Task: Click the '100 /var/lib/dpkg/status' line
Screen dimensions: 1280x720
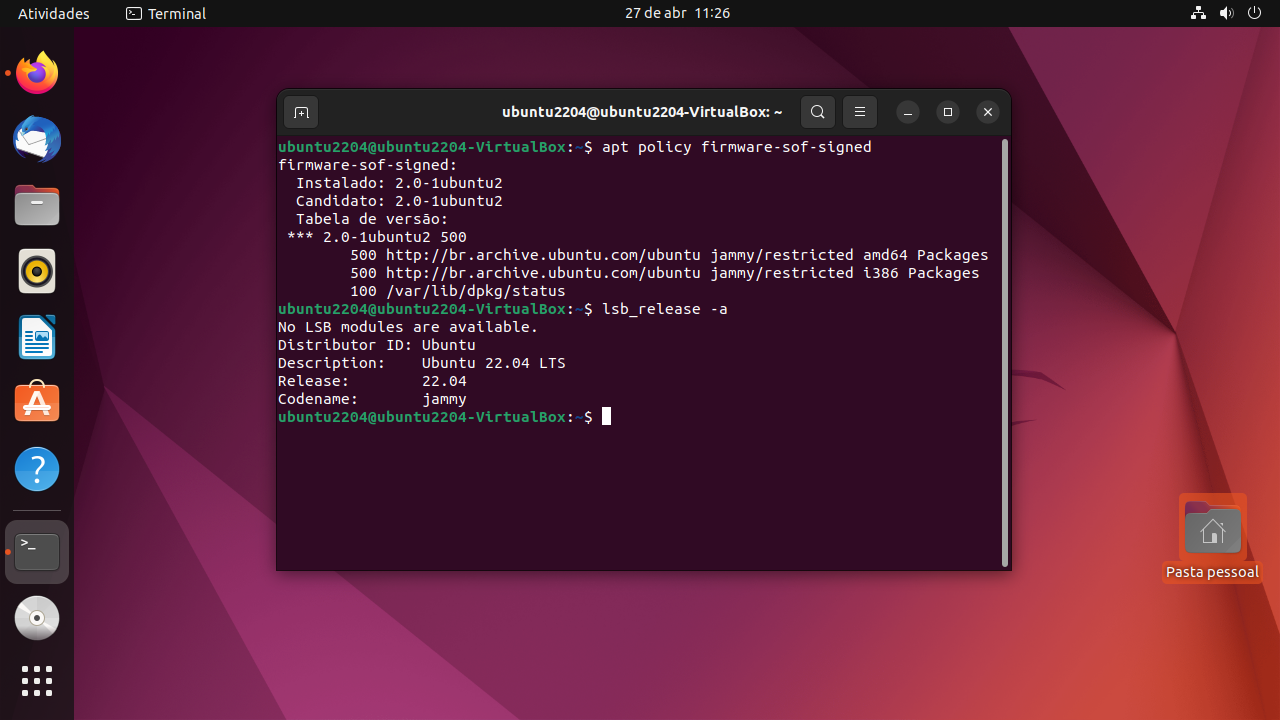Action: click(458, 291)
